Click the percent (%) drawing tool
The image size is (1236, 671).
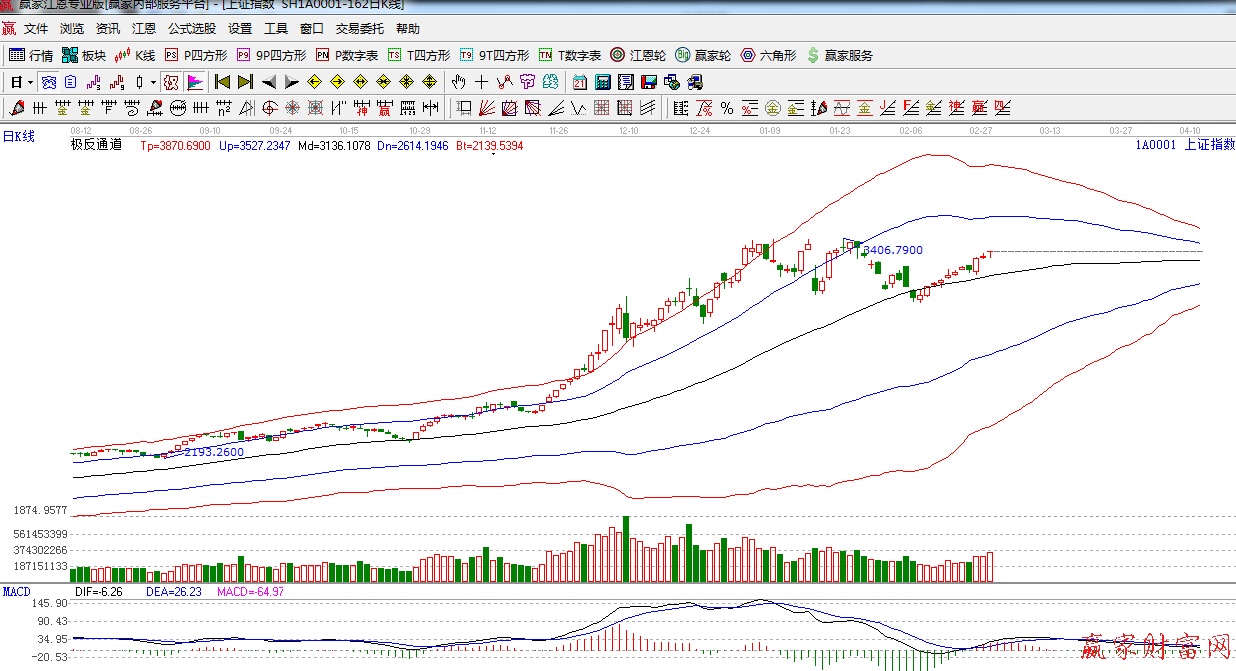click(726, 108)
